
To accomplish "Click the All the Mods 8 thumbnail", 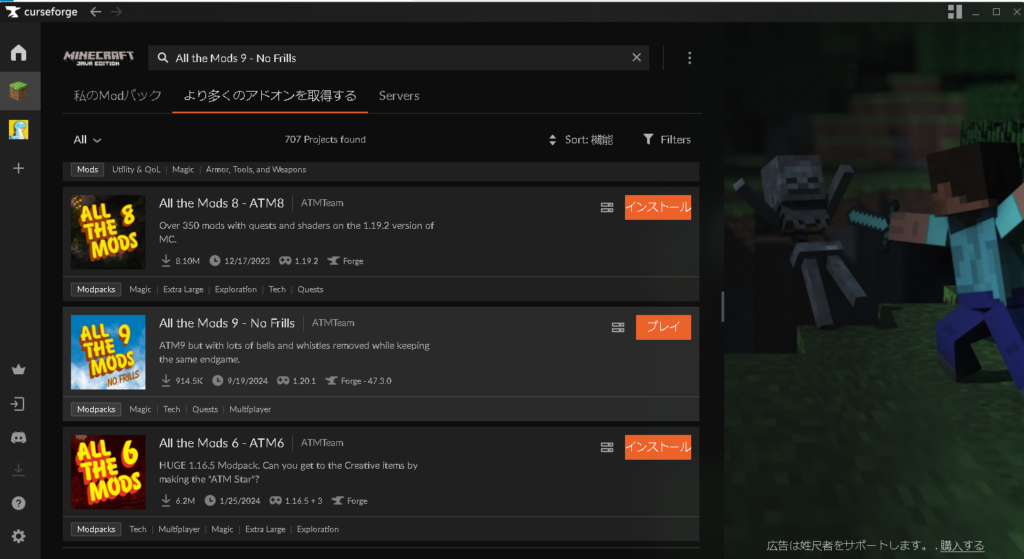I will point(108,232).
